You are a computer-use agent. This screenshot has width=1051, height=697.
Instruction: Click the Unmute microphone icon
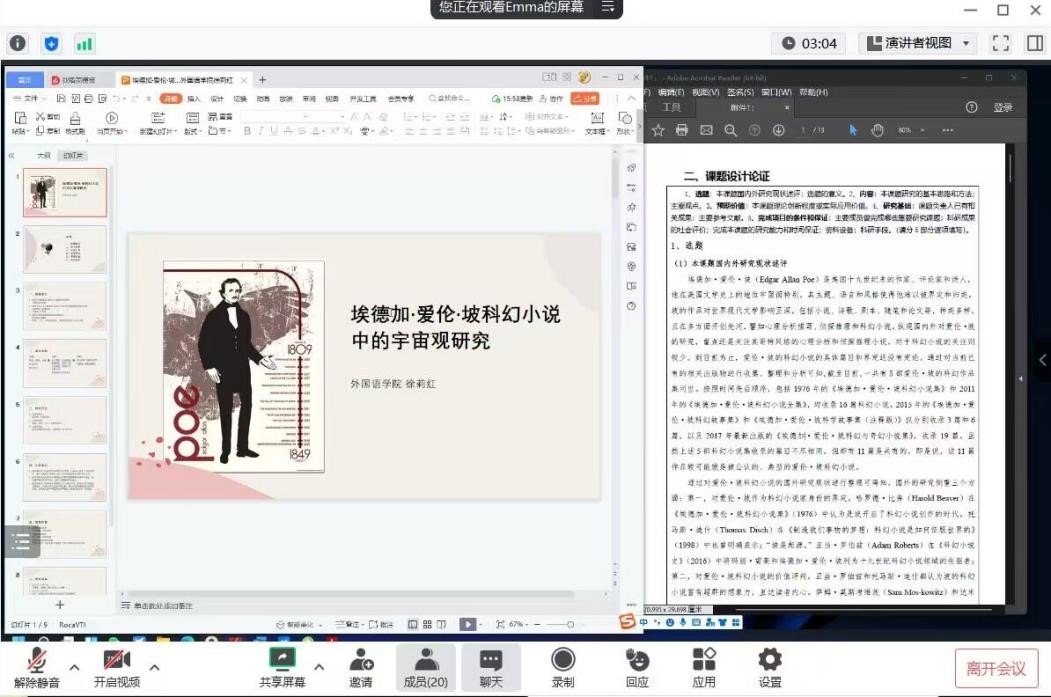(37, 660)
